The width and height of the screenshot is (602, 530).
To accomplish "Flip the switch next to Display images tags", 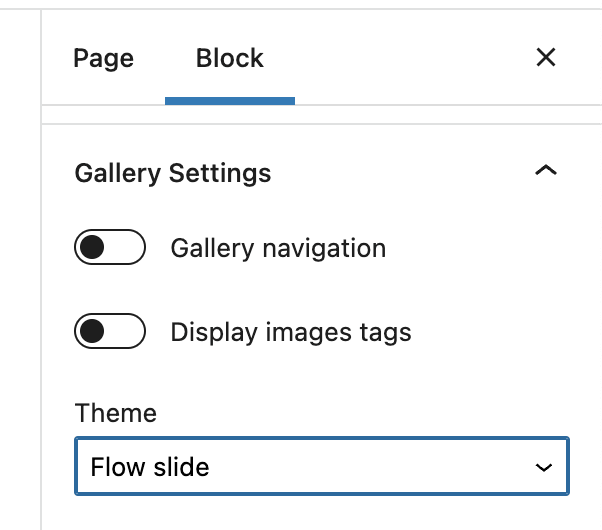I will tap(110, 332).
